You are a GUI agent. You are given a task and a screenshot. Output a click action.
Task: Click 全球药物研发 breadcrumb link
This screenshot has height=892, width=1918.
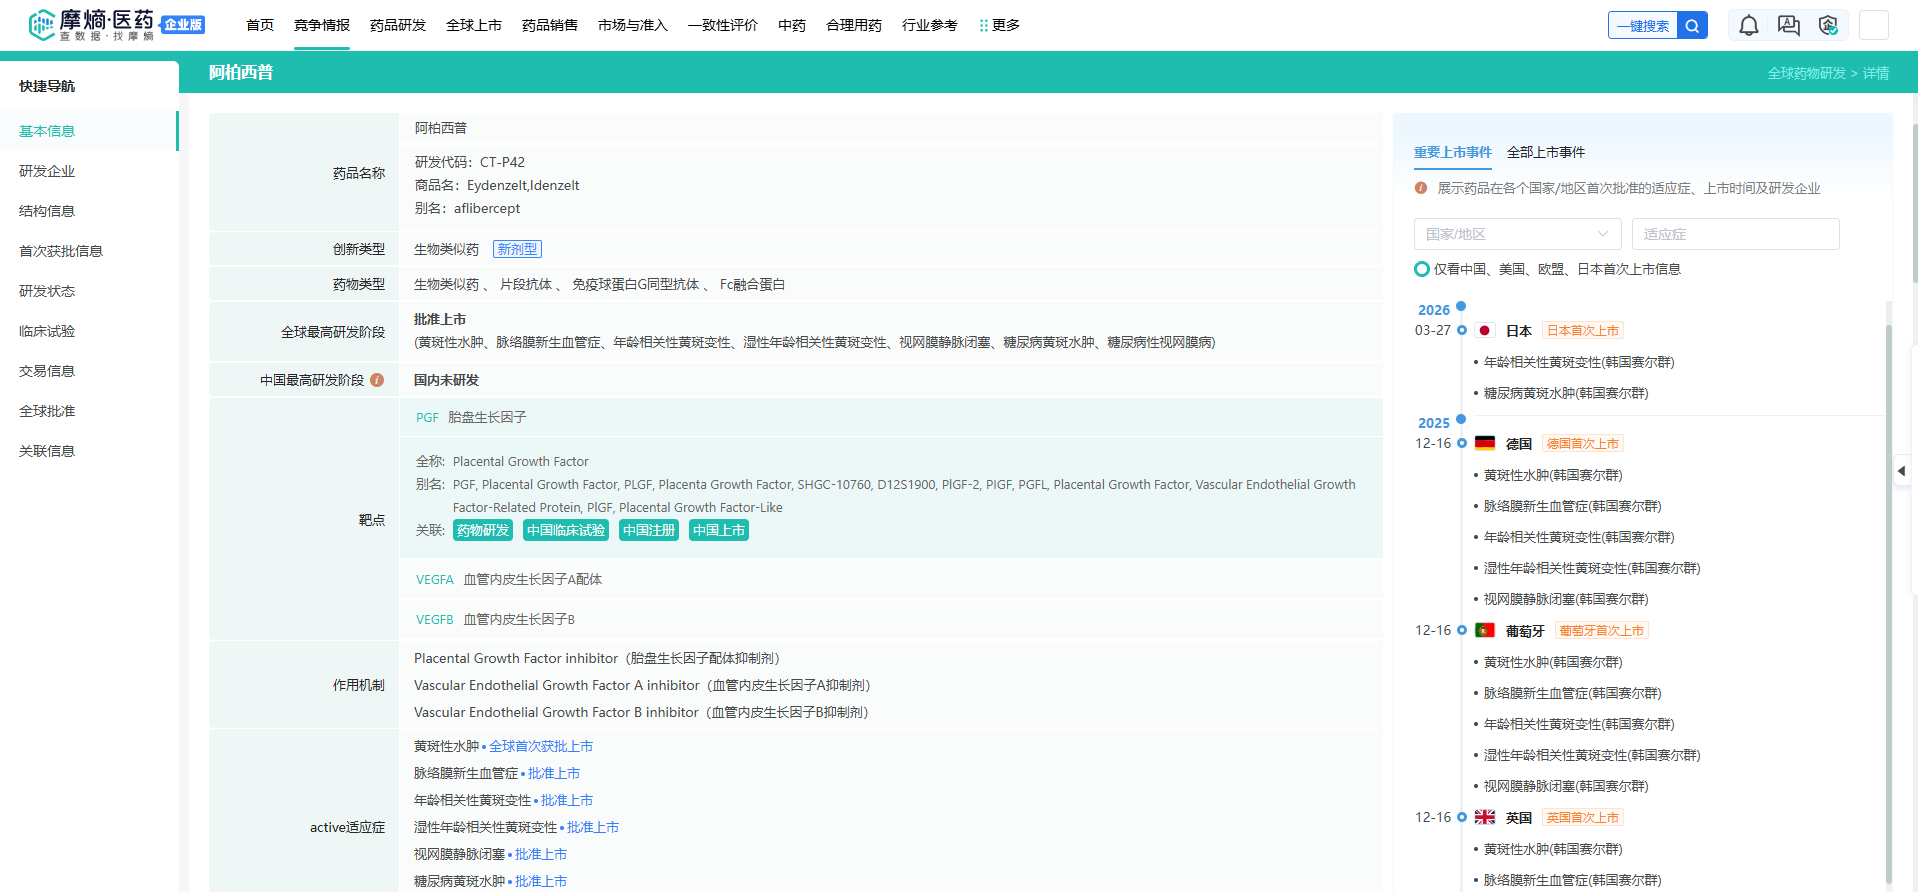tap(1806, 73)
